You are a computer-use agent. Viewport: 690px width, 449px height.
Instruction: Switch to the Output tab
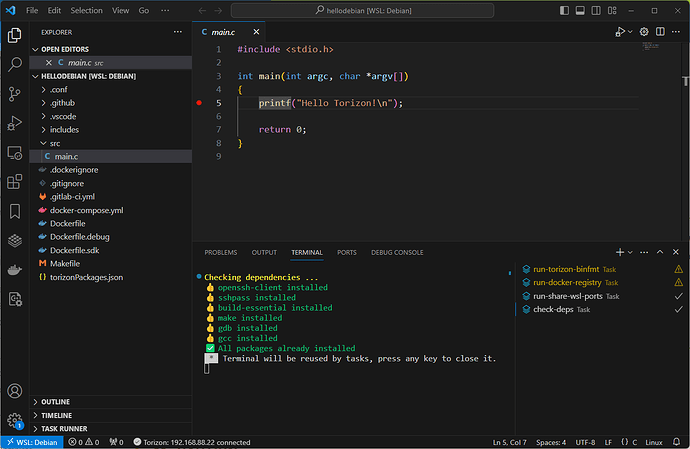[264, 253]
